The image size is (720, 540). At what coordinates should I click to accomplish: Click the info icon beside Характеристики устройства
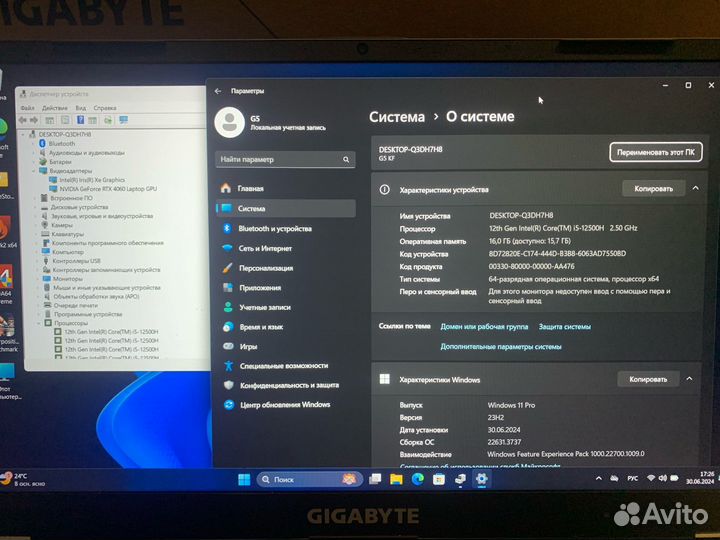(x=385, y=189)
